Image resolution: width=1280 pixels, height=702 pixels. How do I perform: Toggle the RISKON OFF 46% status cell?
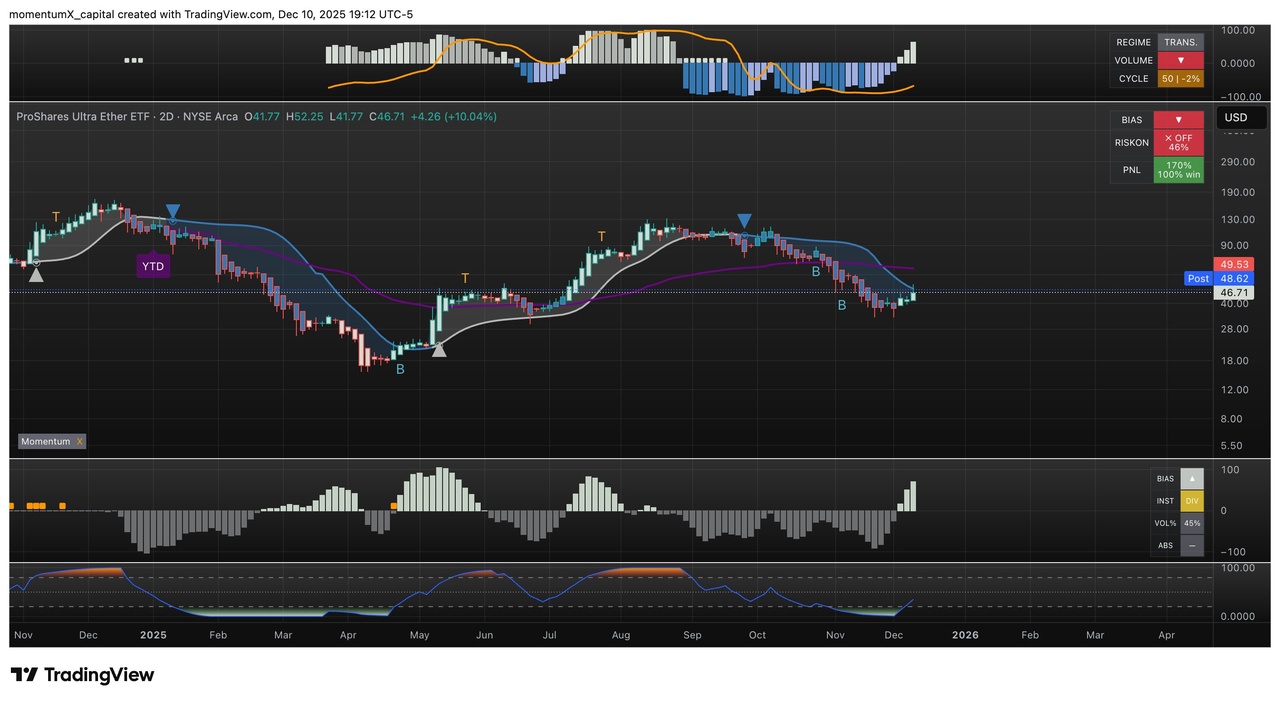1178,143
